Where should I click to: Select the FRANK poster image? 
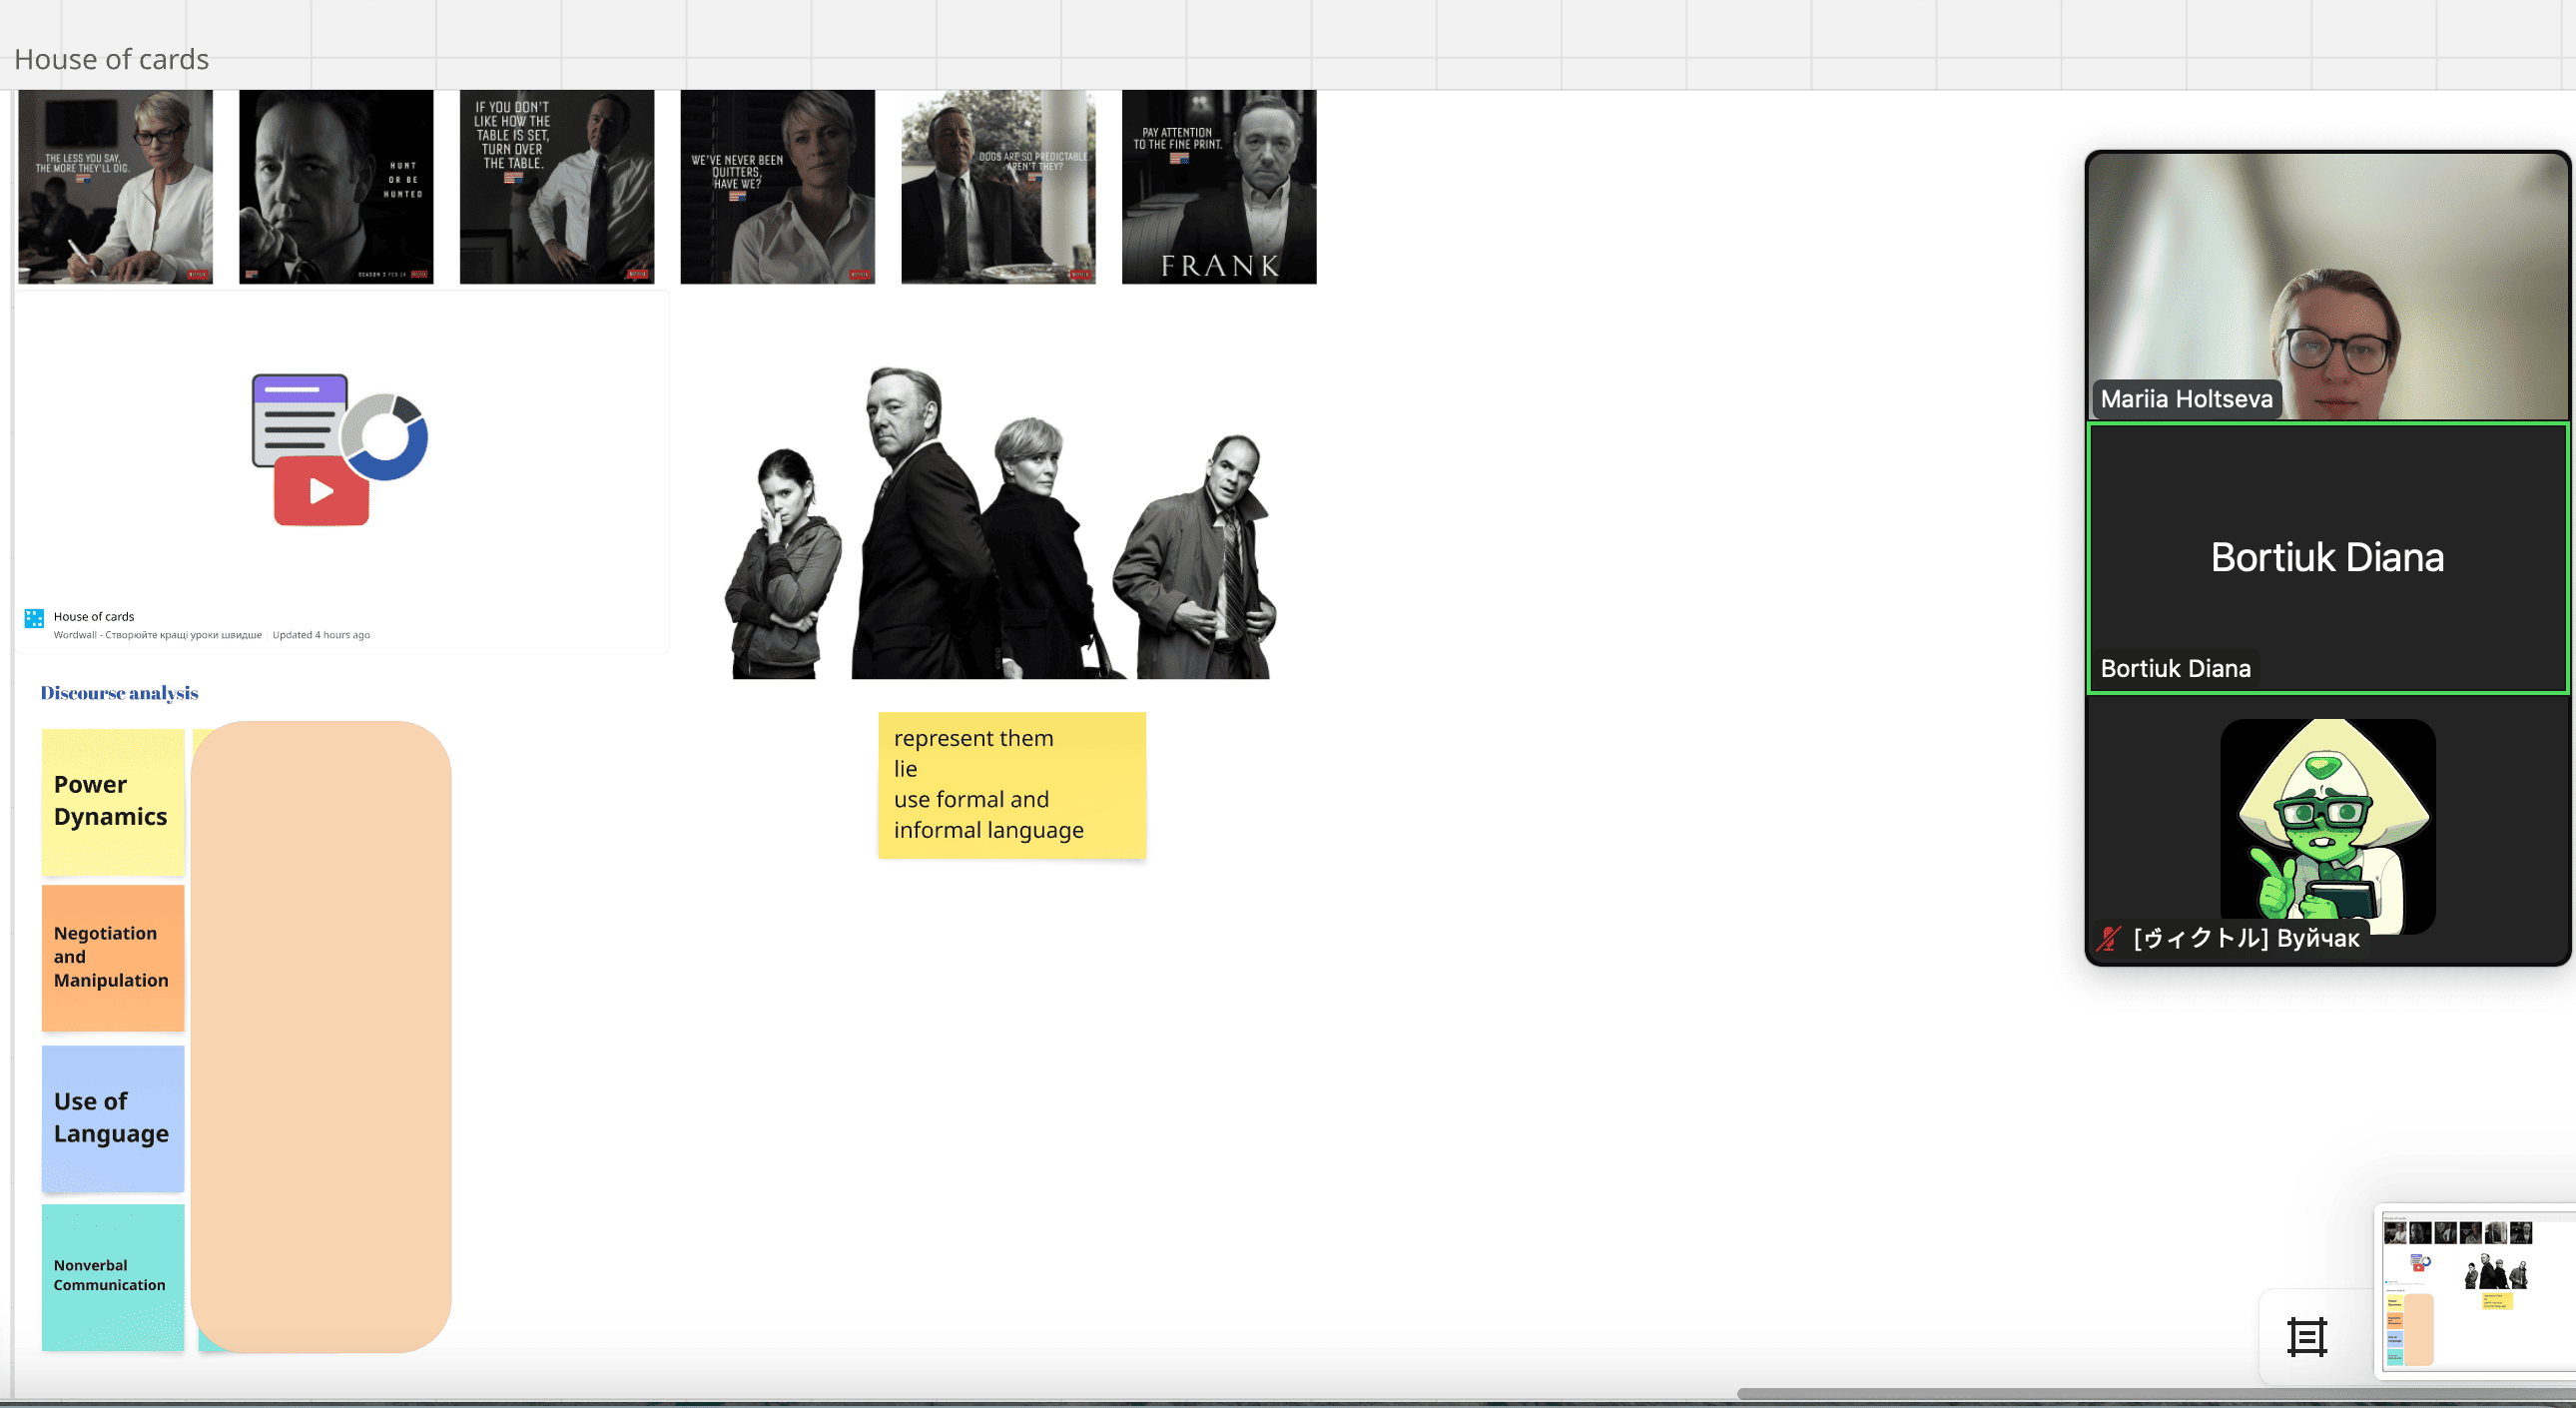coord(1218,187)
